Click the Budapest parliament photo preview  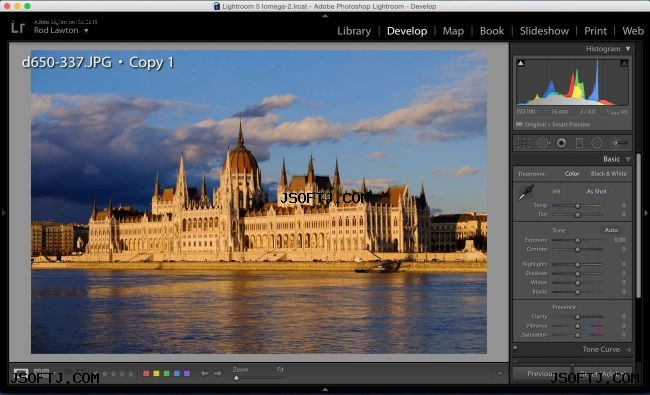pos(259,202)
